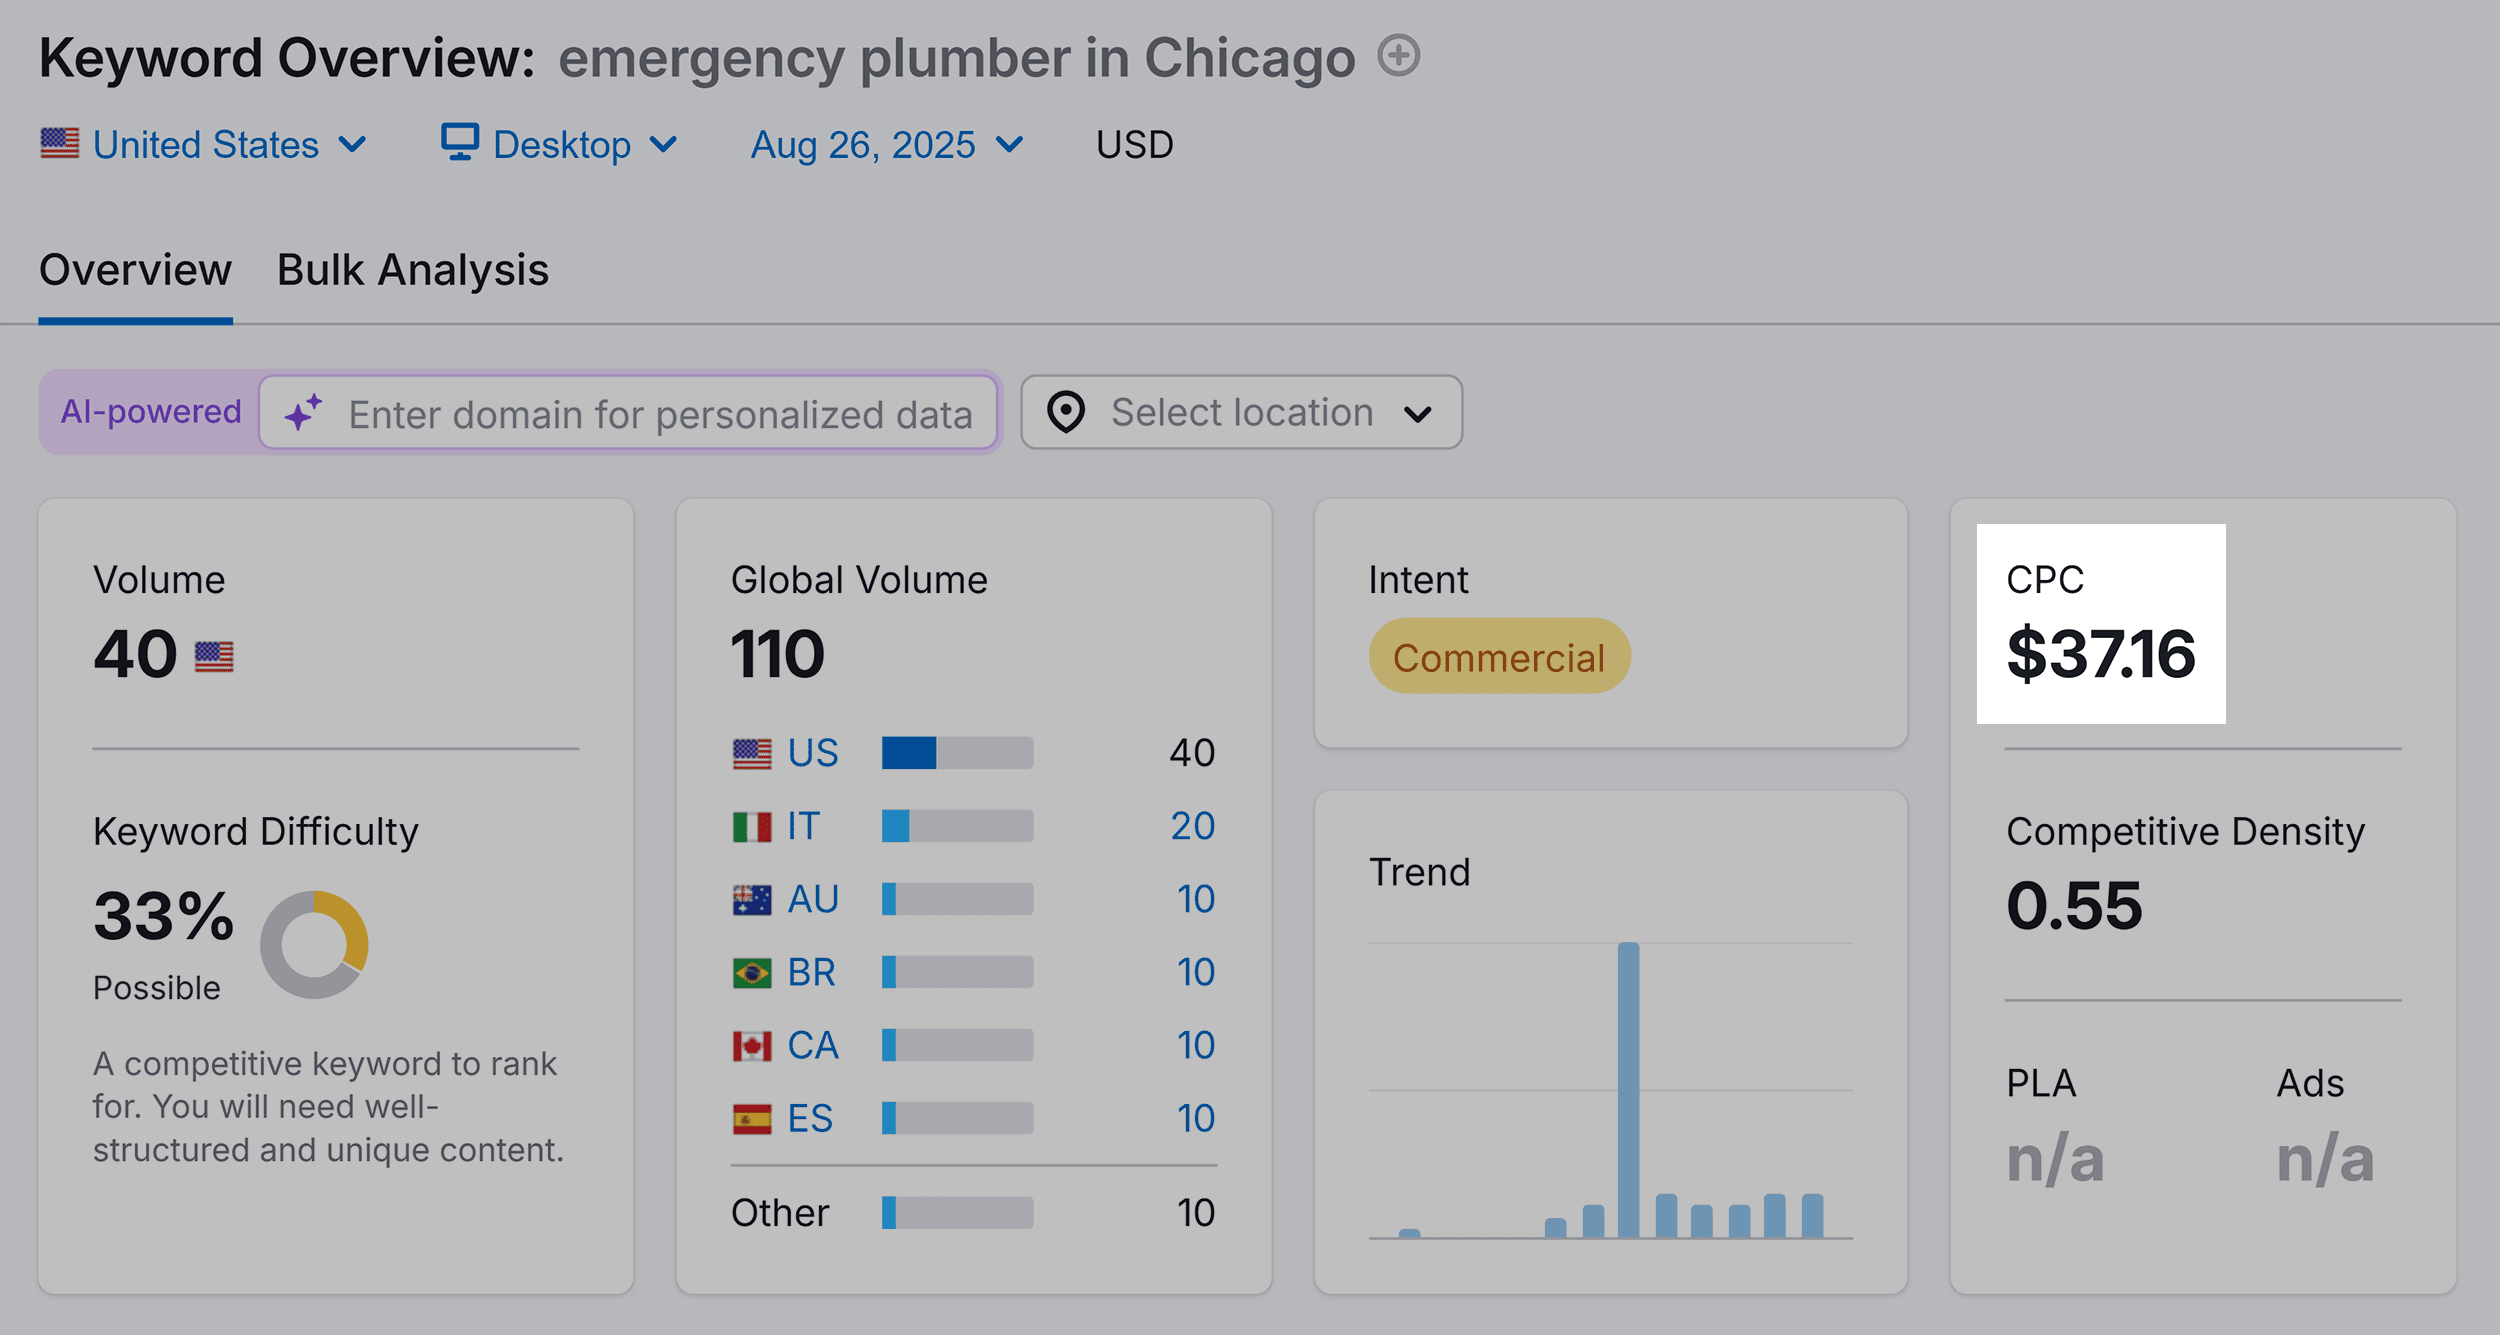2500x1335 pixels.
Task: Click the Keyword Difficulty donut chart
Action: tap(314, 945)
